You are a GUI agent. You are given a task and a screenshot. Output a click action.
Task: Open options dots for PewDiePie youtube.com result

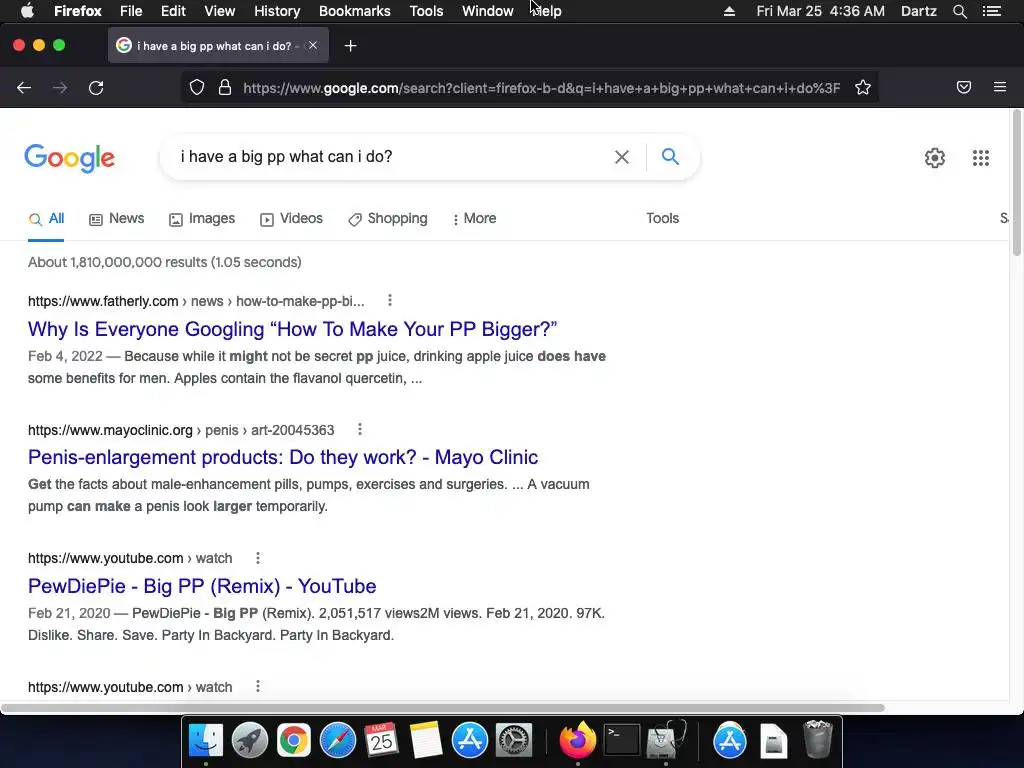coord(258,558)
